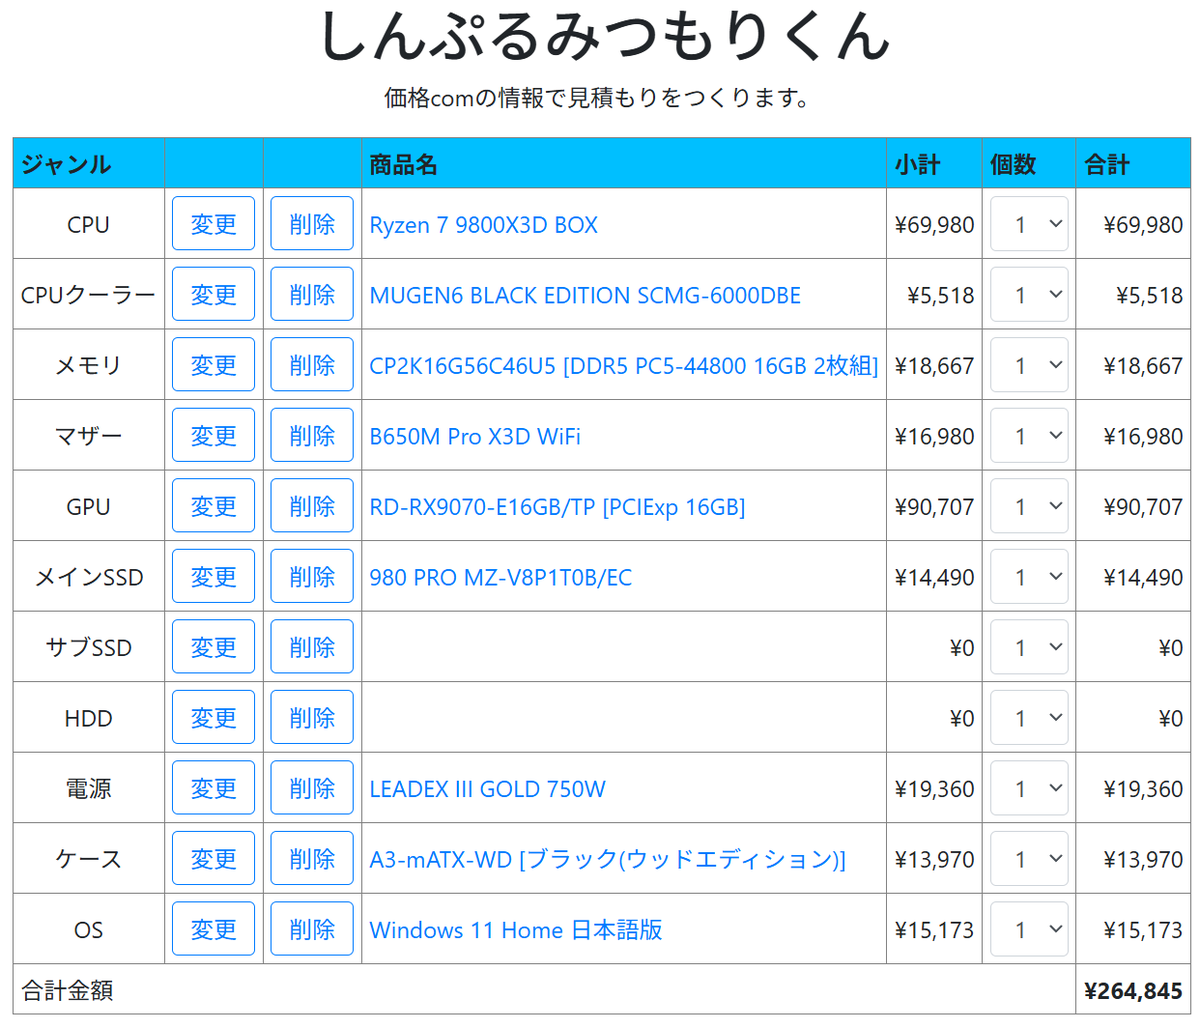This screenshot has height=1028, width=1200.
Task: Open the DDR5 memory product page link
Action: 624,365
